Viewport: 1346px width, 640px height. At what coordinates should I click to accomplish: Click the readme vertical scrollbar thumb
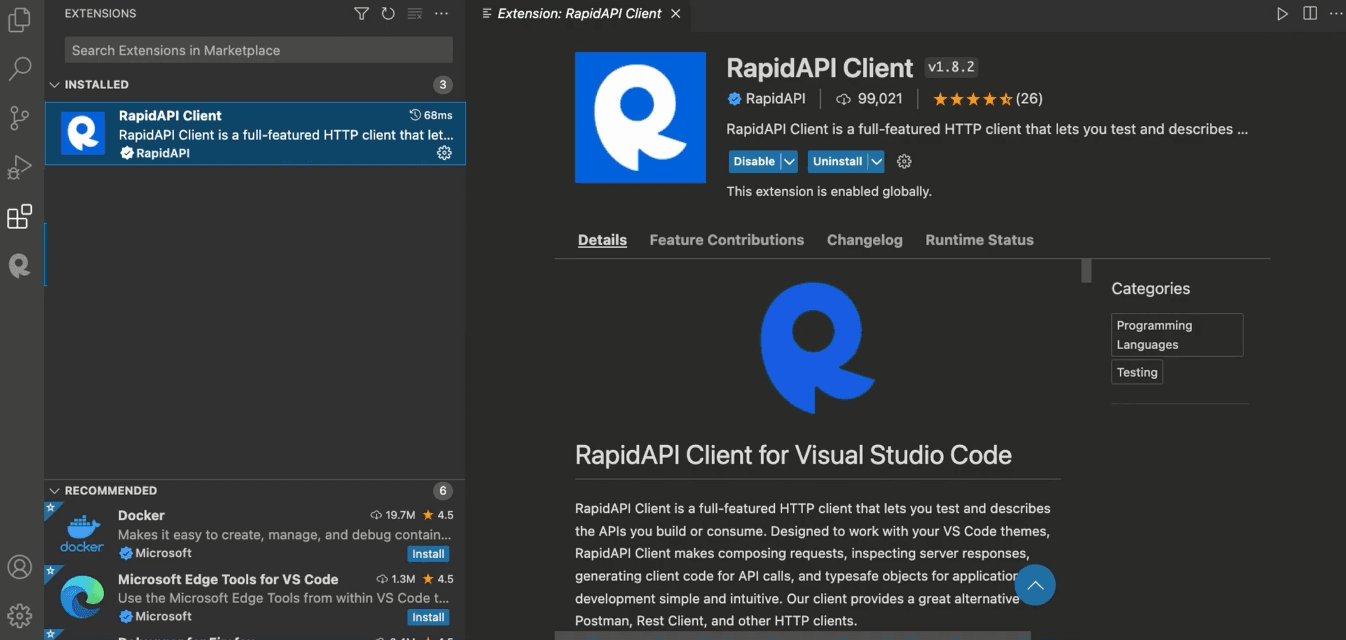(x=1086, y=271)
